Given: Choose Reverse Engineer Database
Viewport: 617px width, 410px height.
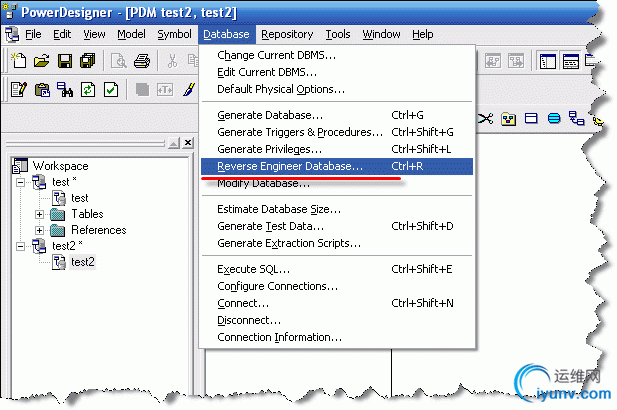Looking at the screenshot, I should 337,166.
